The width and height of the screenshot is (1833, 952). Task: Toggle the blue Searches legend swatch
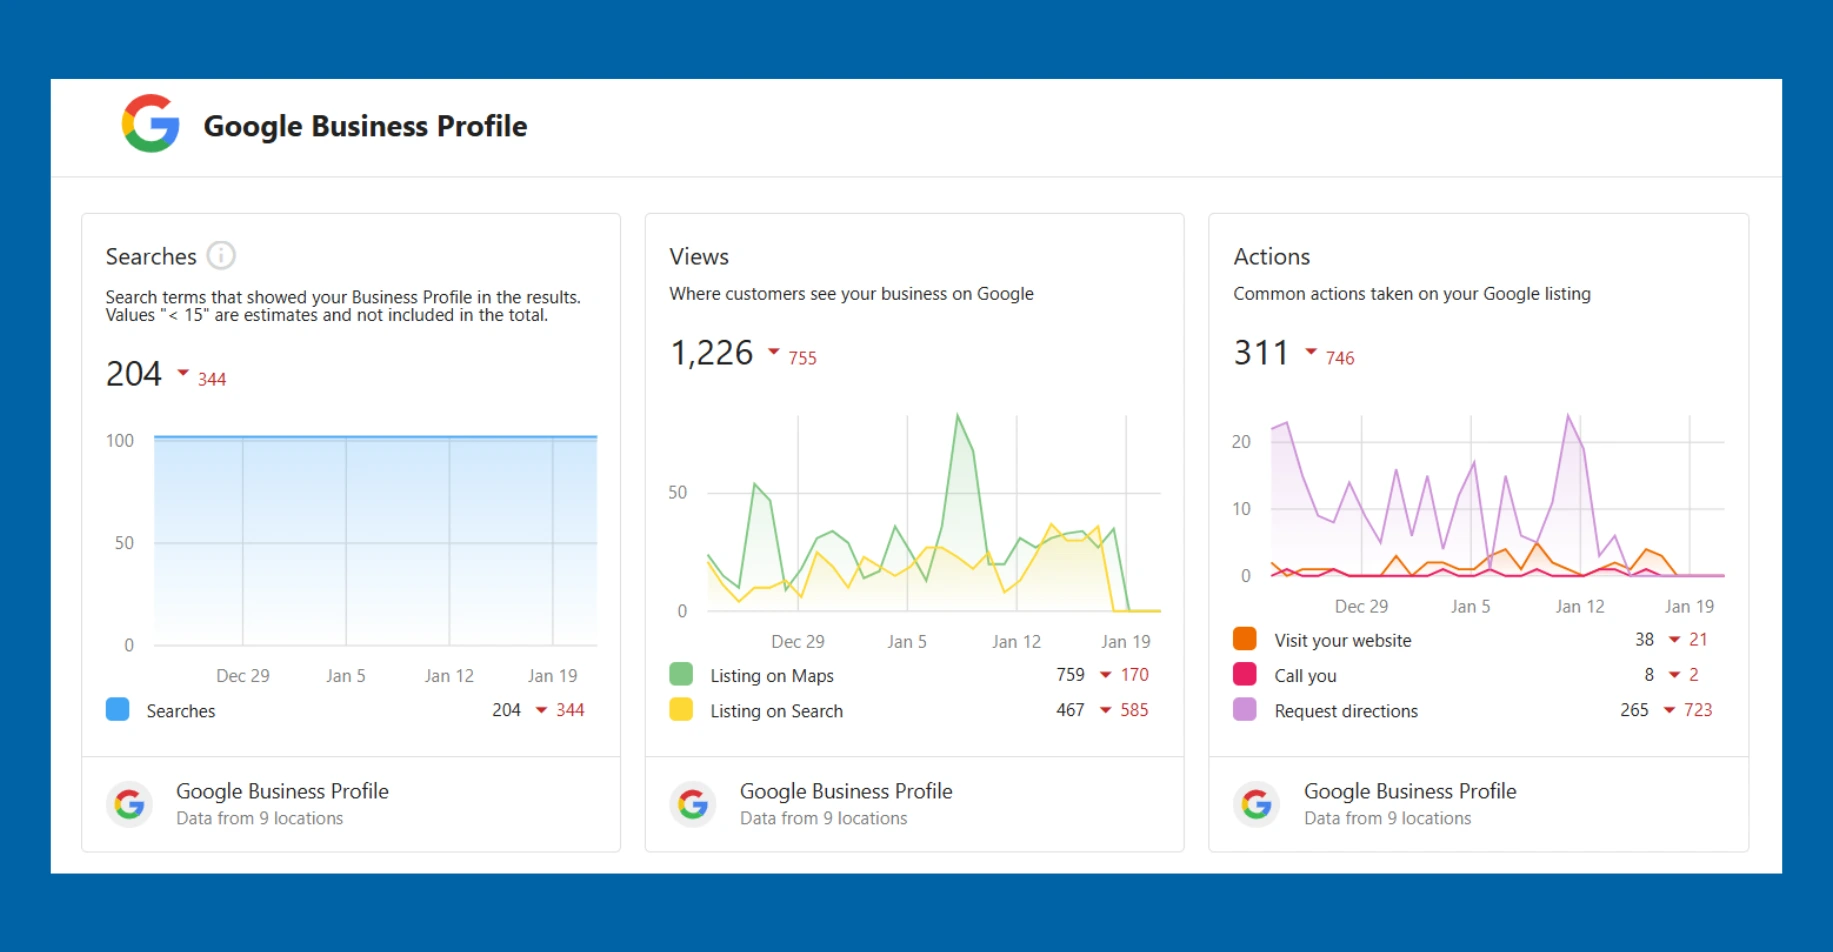click(117, 709)
